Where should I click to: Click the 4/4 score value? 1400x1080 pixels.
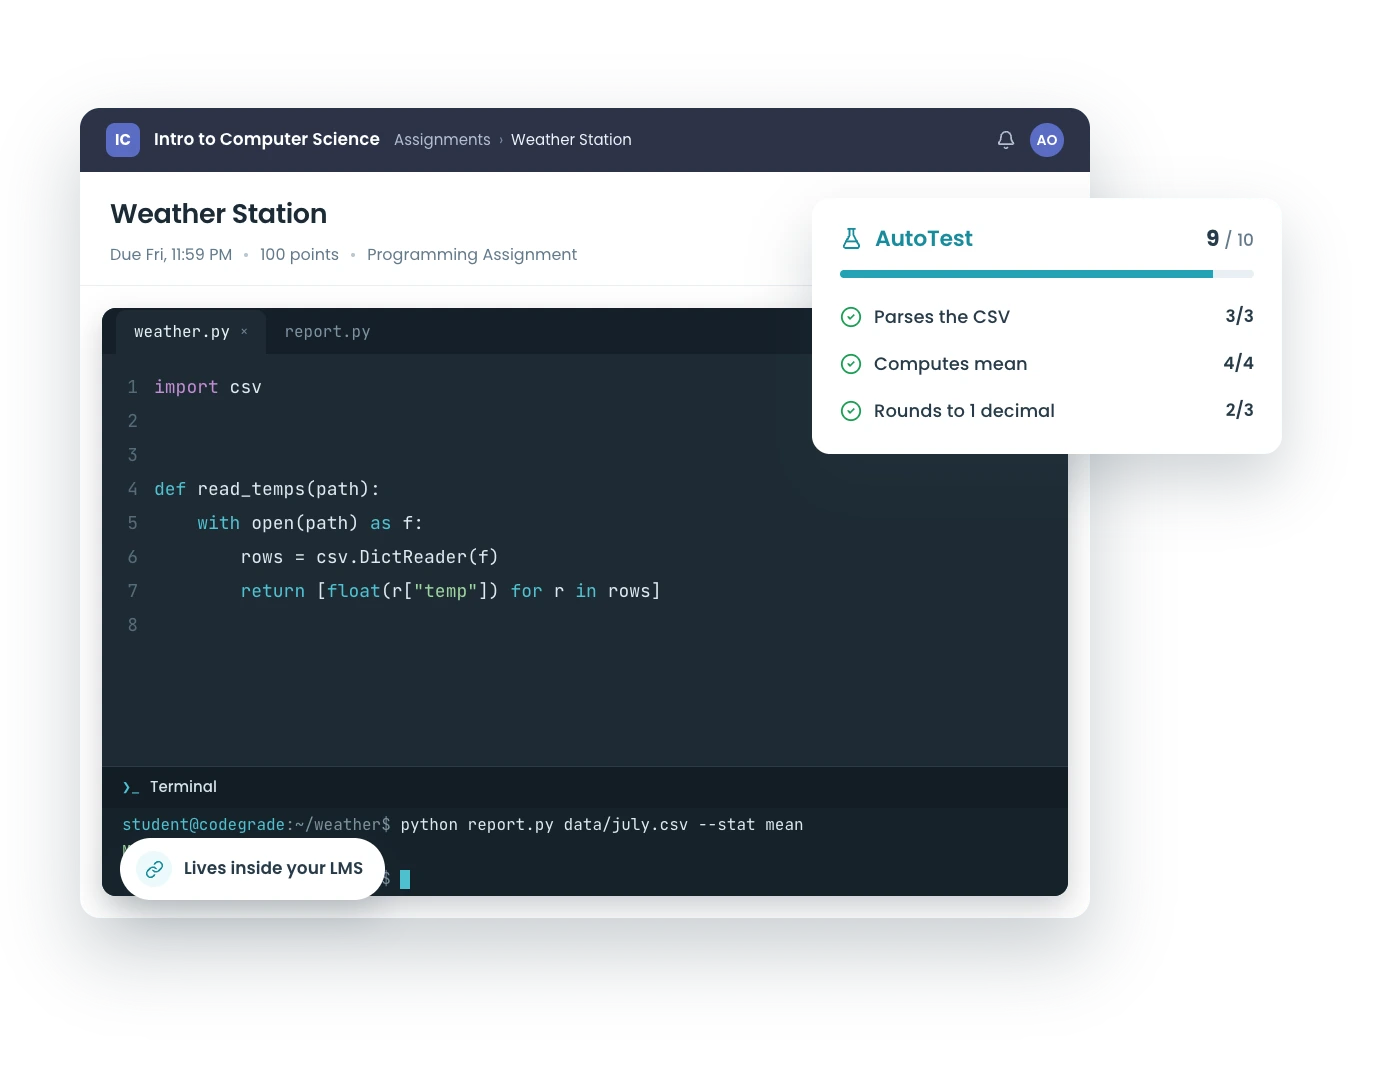point(1238,363)
